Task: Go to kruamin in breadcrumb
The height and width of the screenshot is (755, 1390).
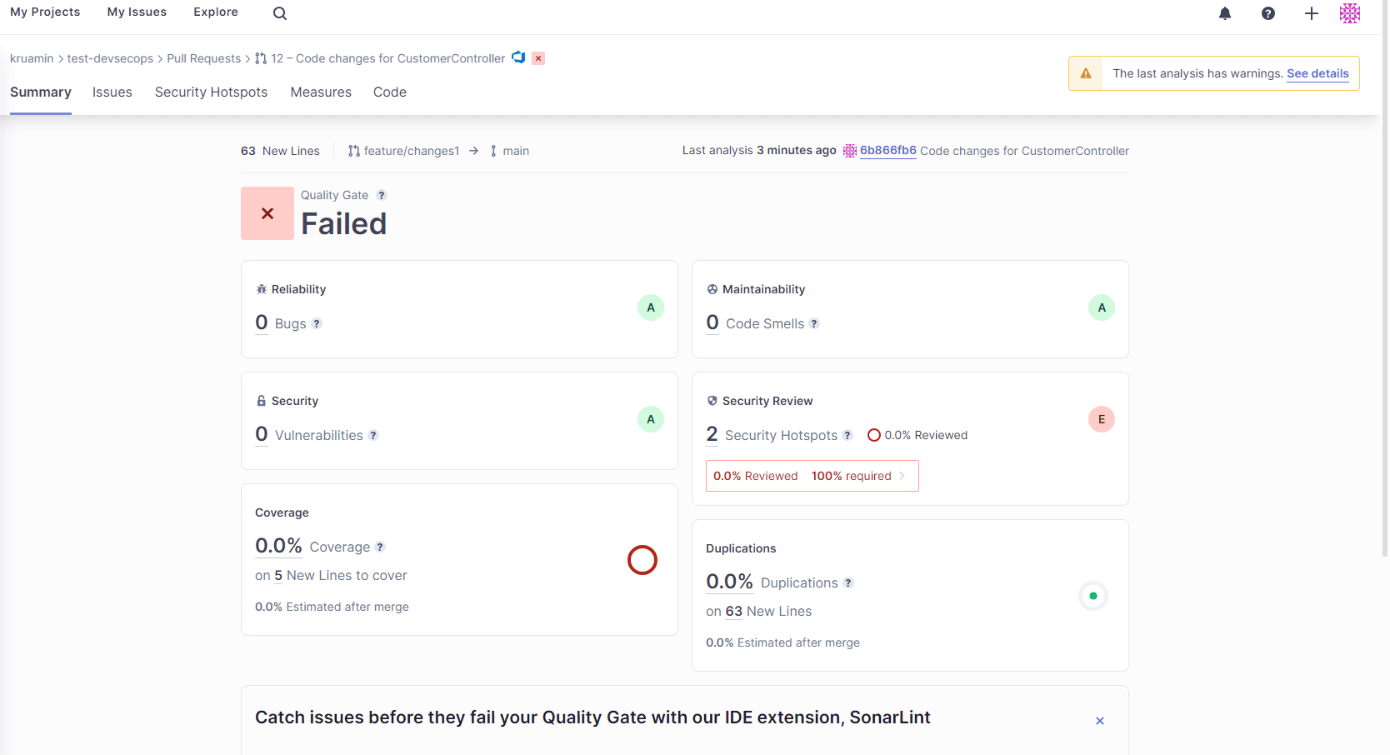Action: click(32, 59)
